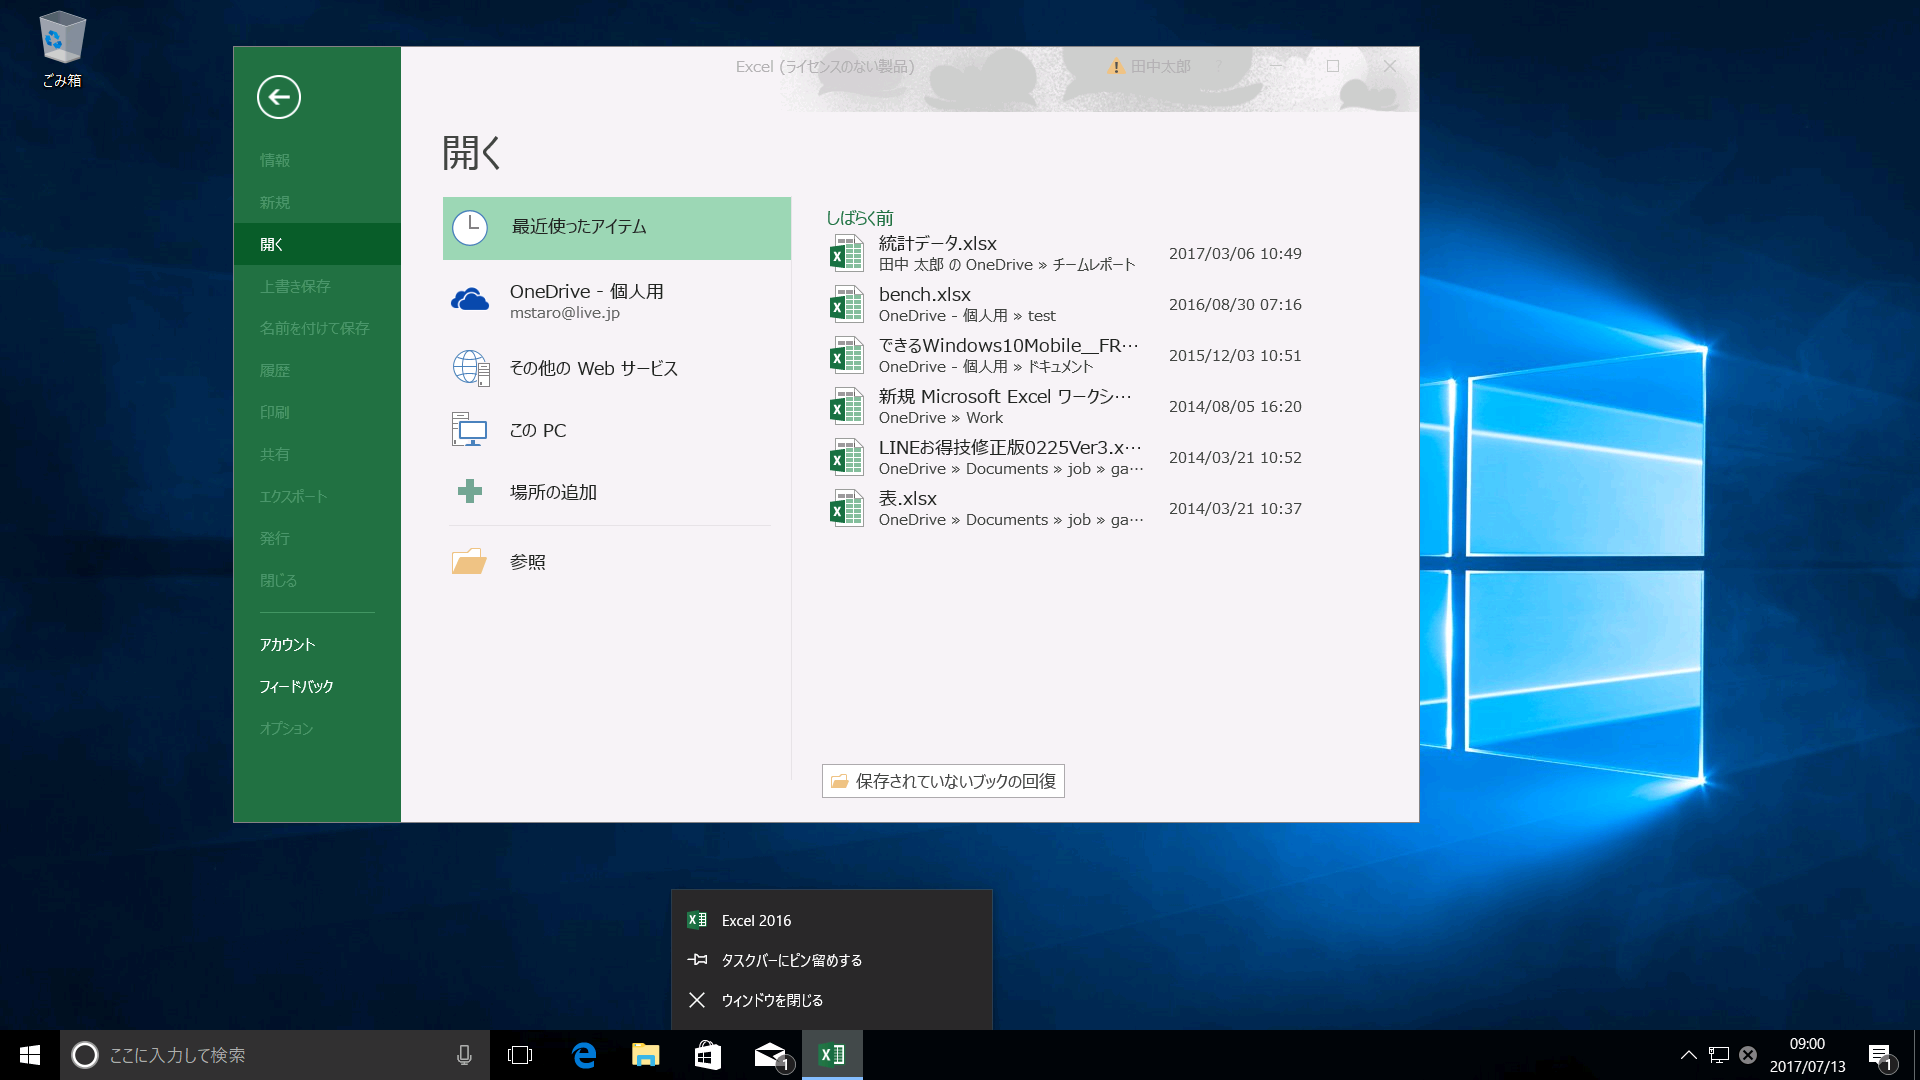Viewport: 1920px width, 1080px height.
Task: Click the X icon for ウィンドウを閉じる
Action: [697, 1000]
